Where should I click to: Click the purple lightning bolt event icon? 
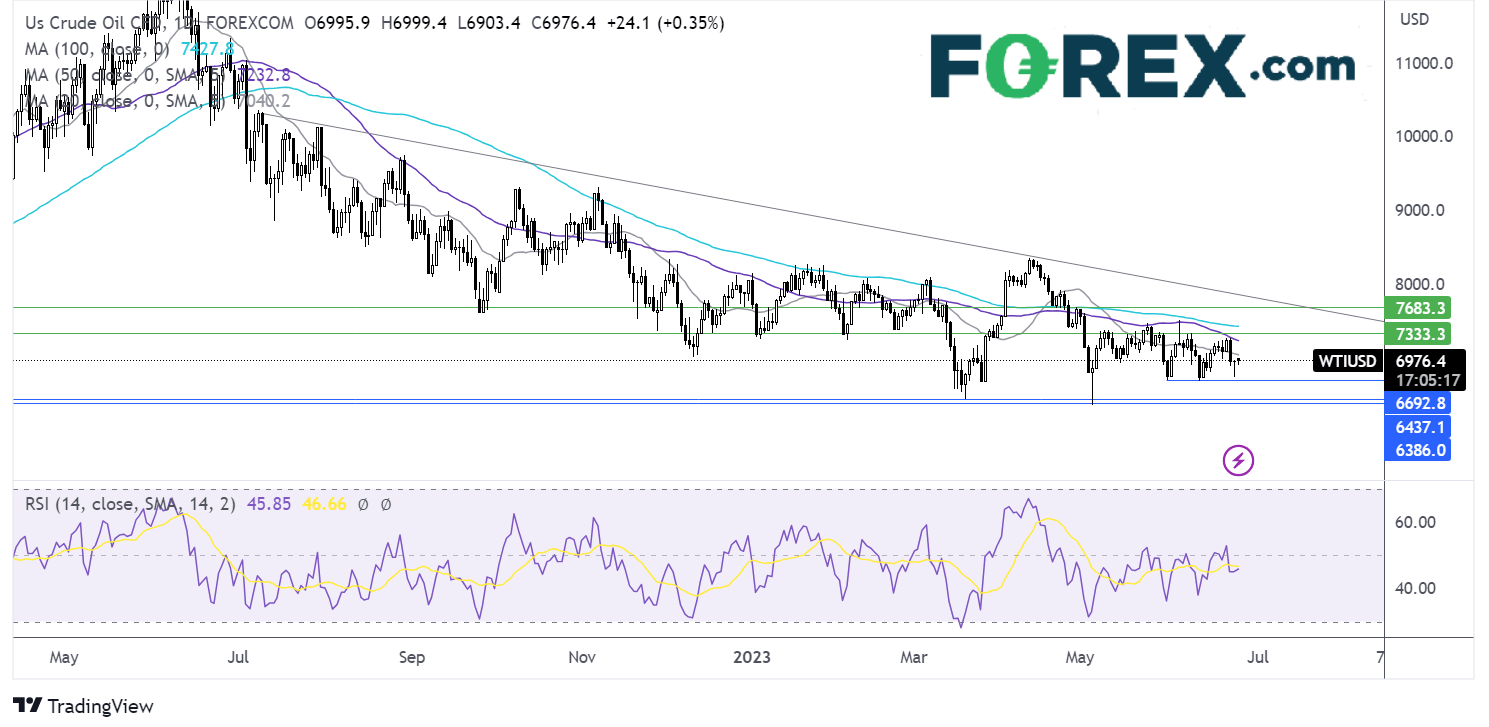point(1239,460)
